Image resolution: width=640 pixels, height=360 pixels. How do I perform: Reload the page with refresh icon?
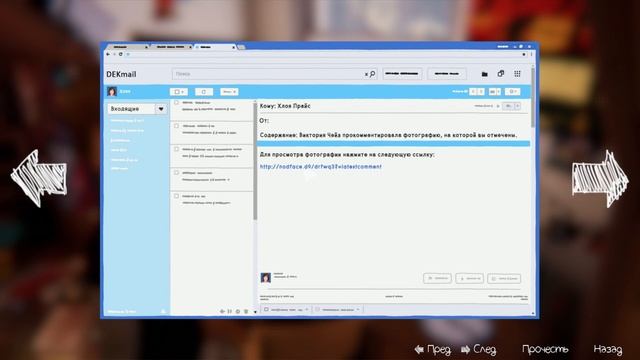(x=120, y=54)
